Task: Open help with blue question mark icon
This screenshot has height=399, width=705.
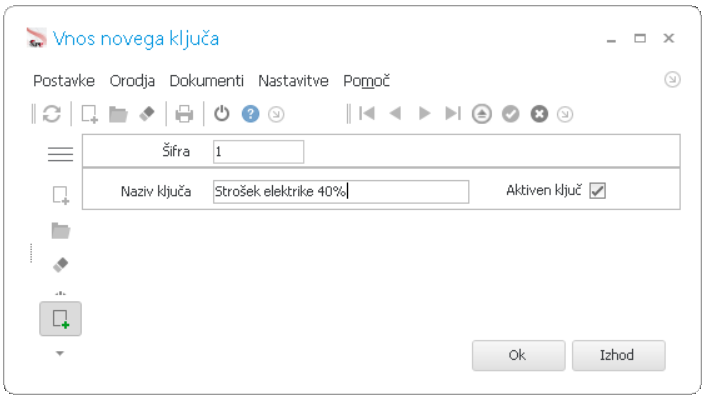Action: [250, 114]
